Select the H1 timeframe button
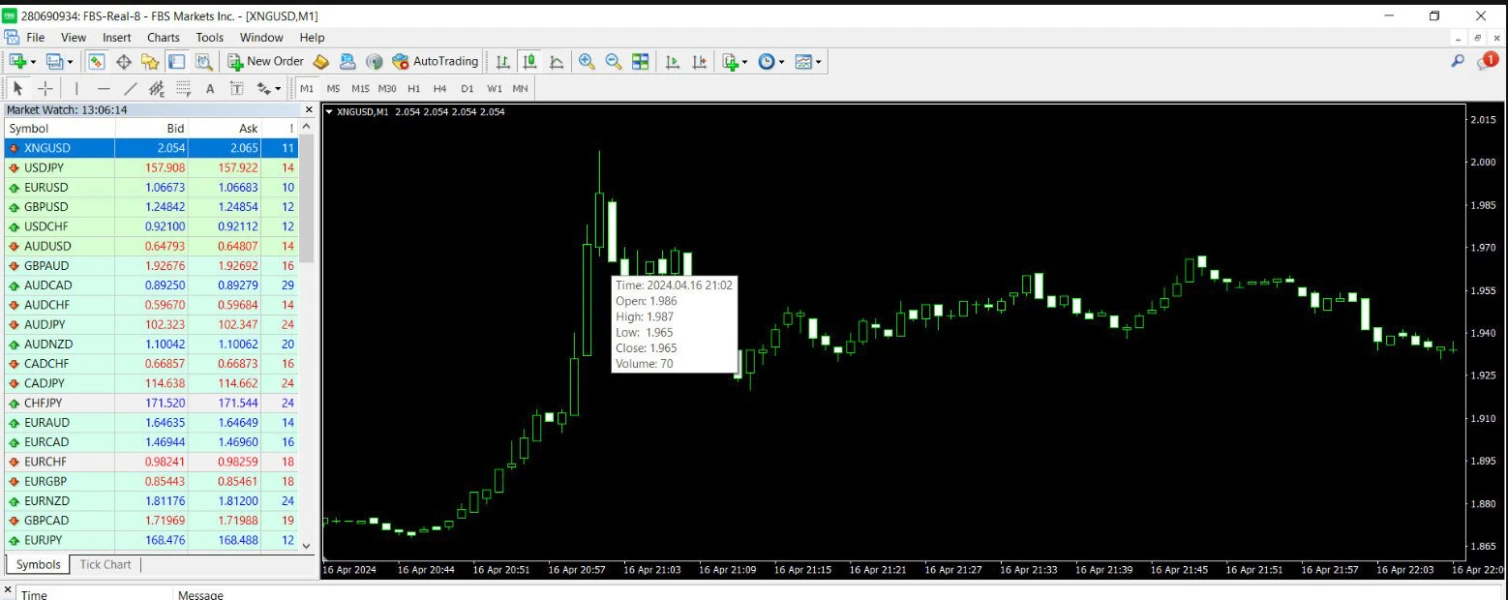Screen dimensions: 1508x600 click(x=414, y=89)
